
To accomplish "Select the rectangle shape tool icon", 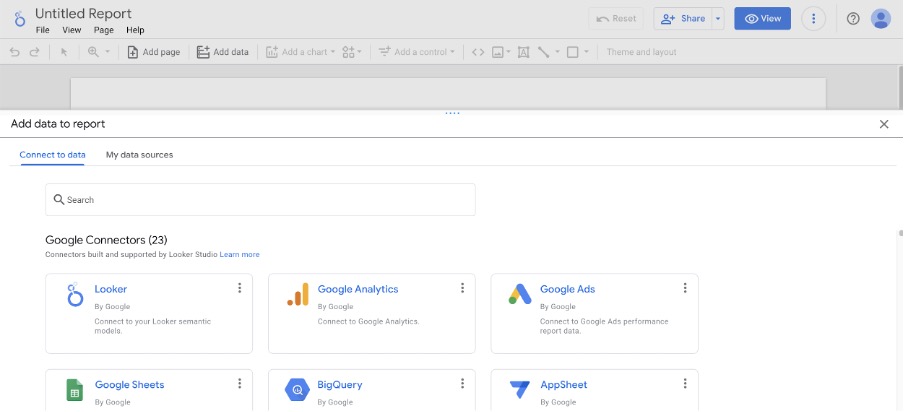I will pos(572,52).
